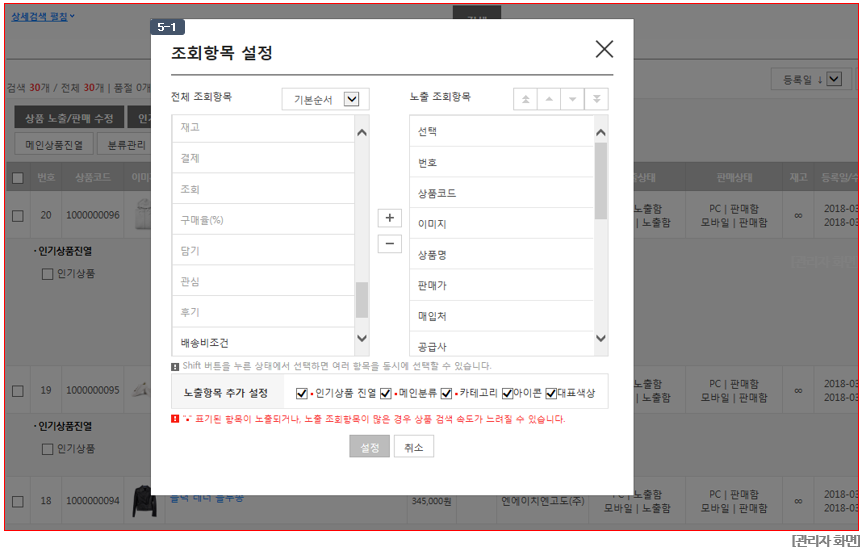
Task: Select 구매율(%) in 전체 조회항목 list
Action: (x=263, y=220)
